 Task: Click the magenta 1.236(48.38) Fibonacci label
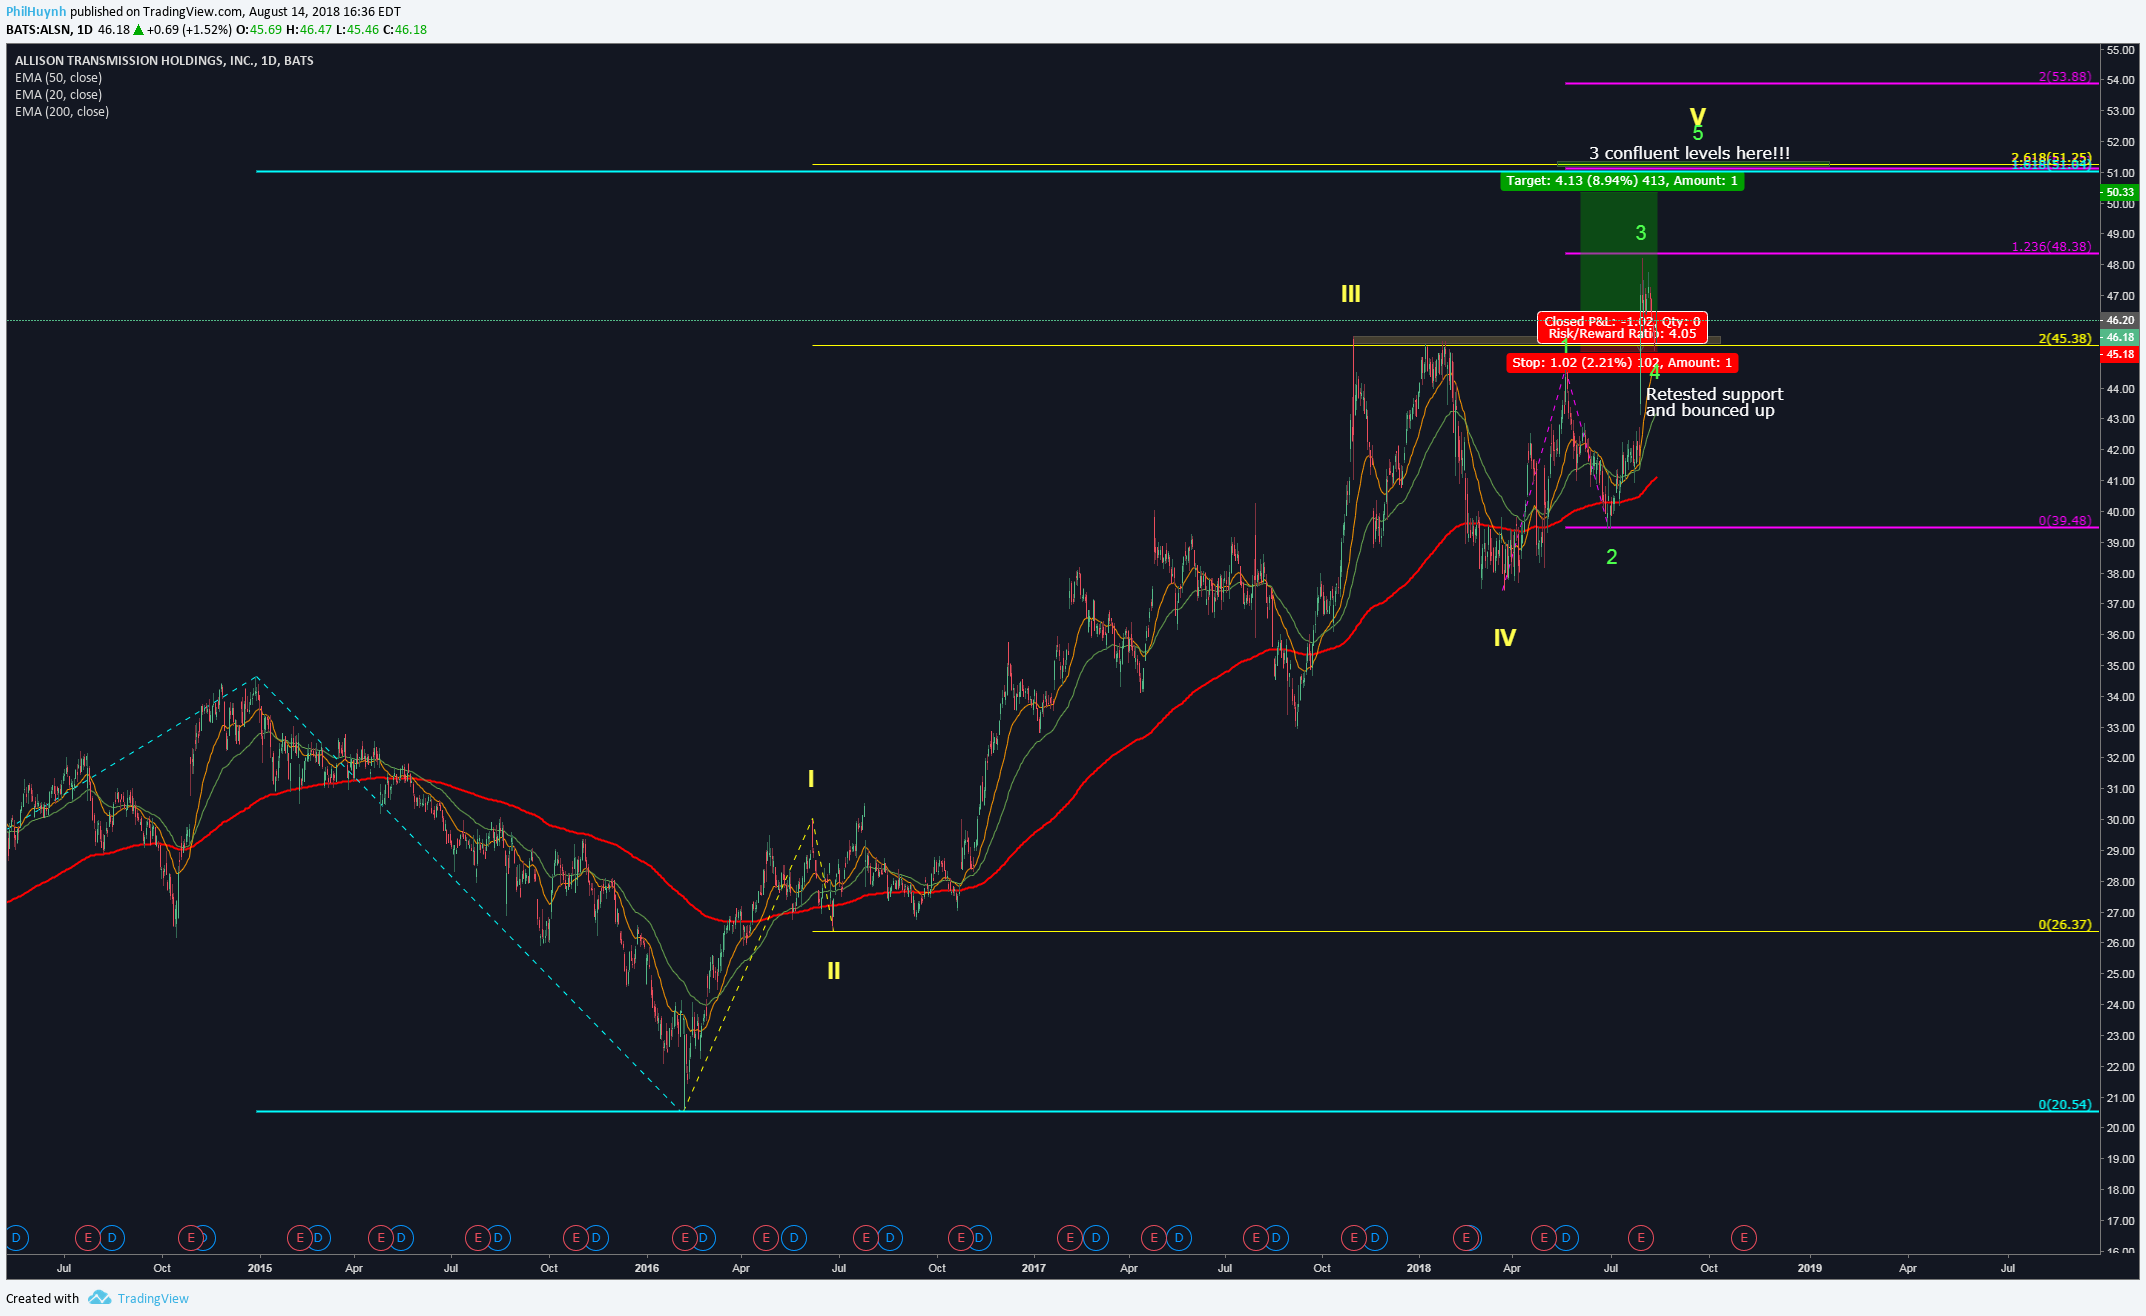[x=2051, y=247]
